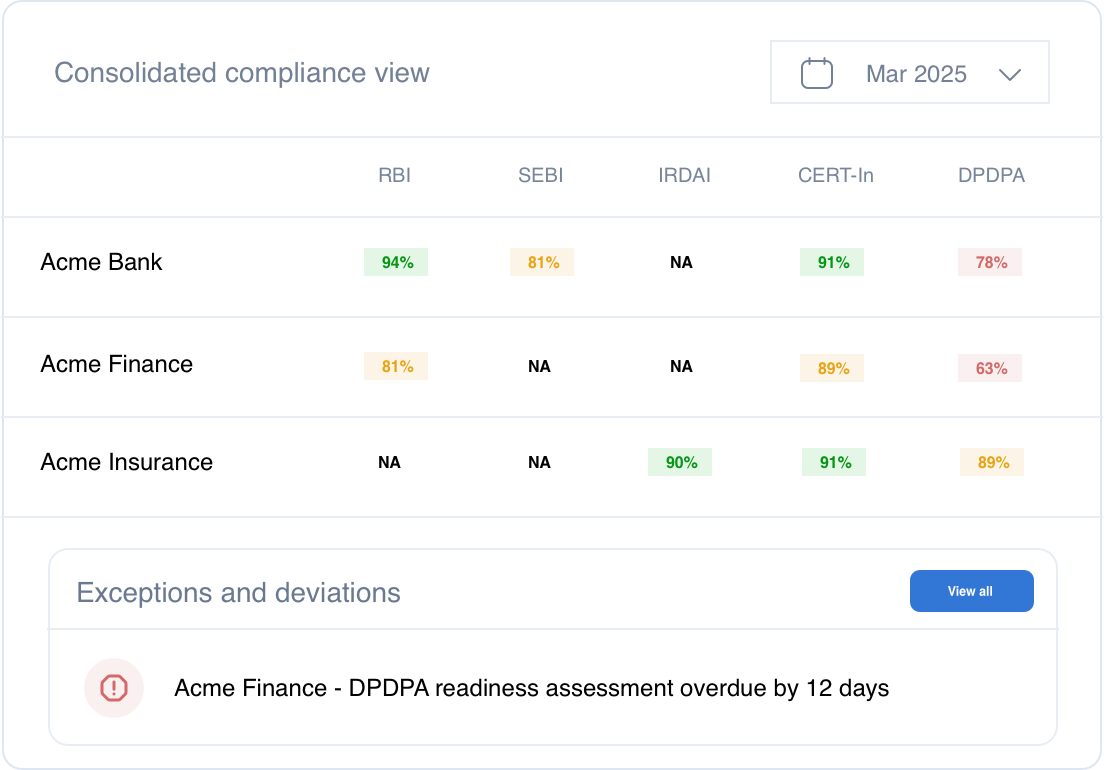Click the Exceptions and deviations heading
1104x770 pixels.
point(238,593)
